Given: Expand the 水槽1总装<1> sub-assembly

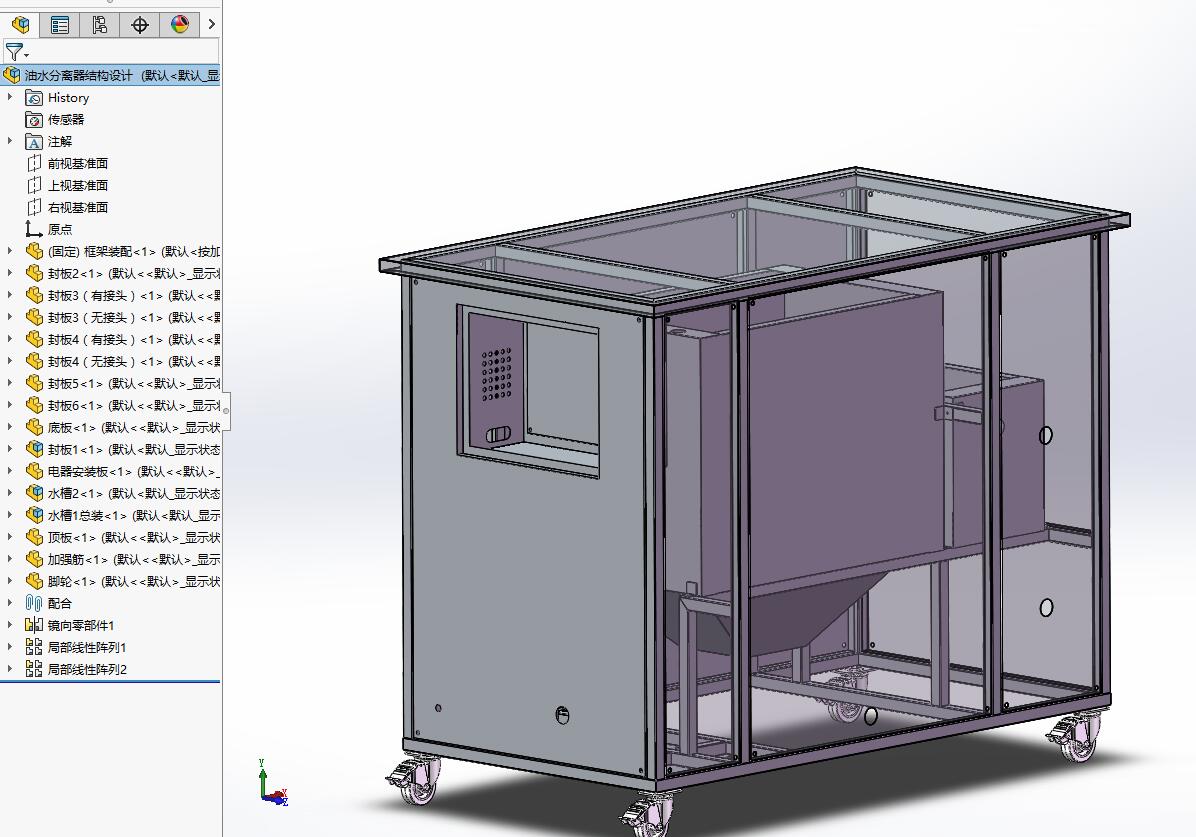Looking at the screenshot, I should (x=10, y=515).
